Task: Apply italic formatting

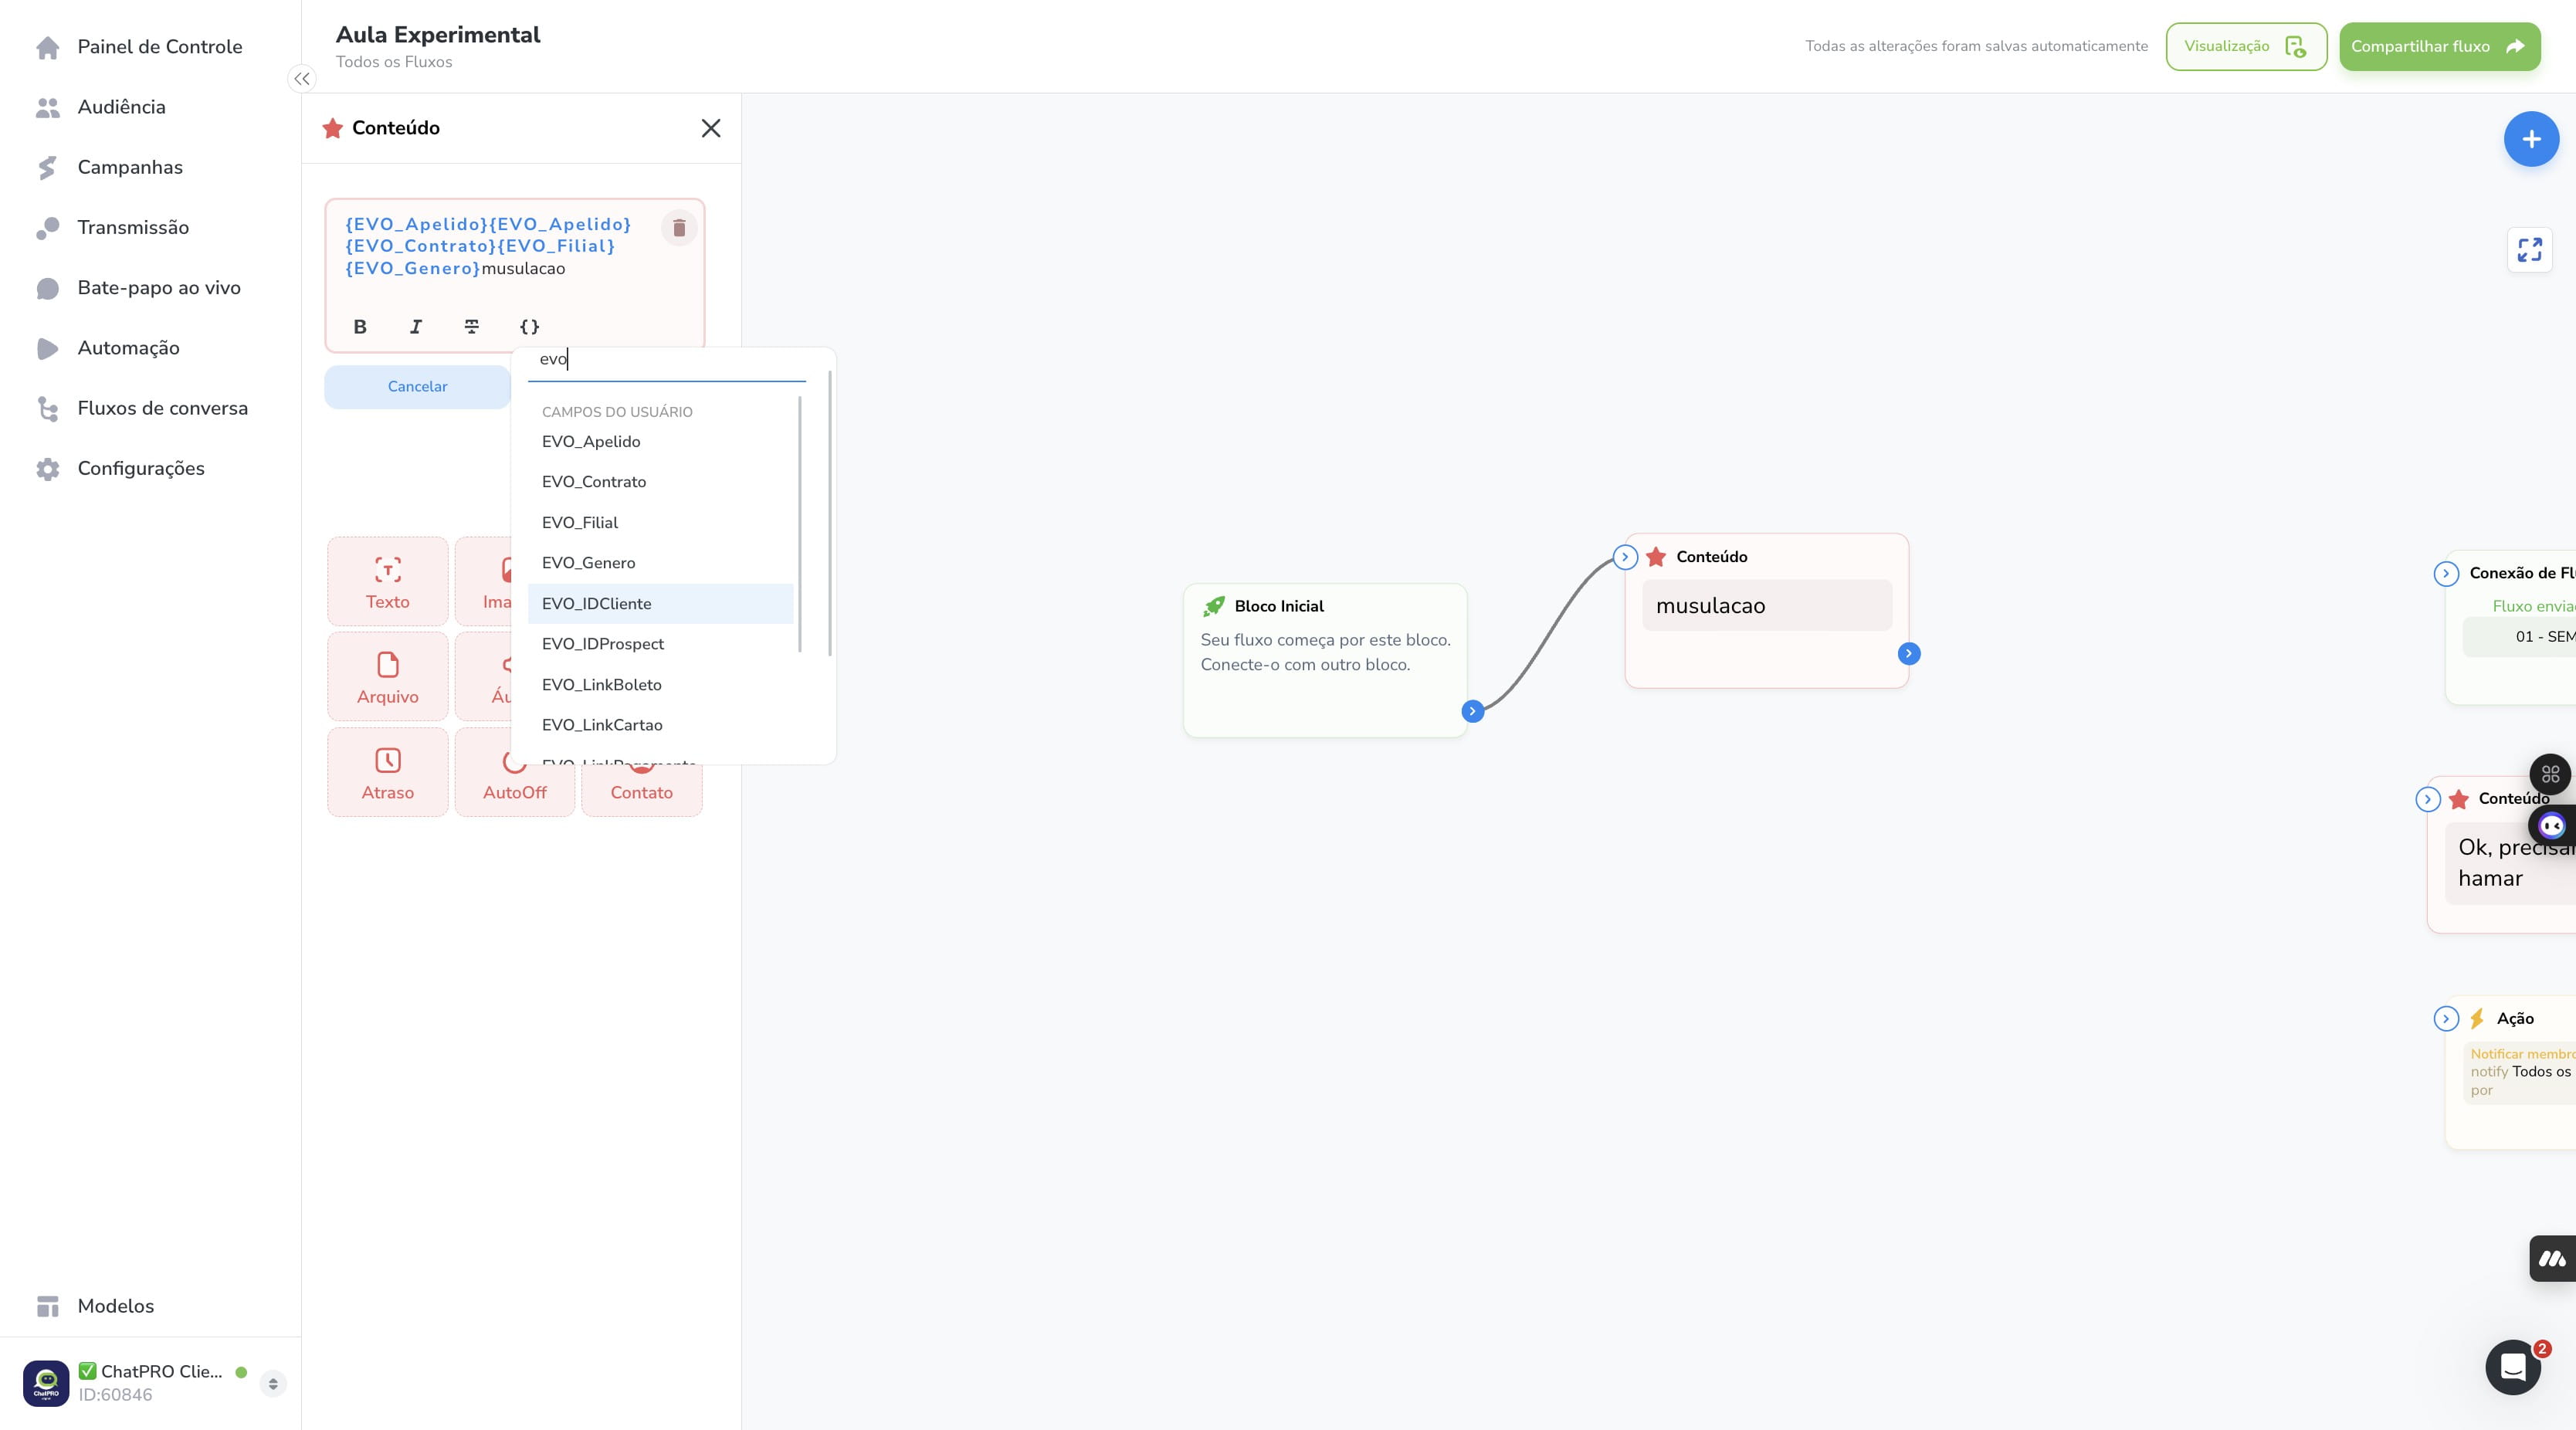Action: pyautogui.click(x=416, y=326)
